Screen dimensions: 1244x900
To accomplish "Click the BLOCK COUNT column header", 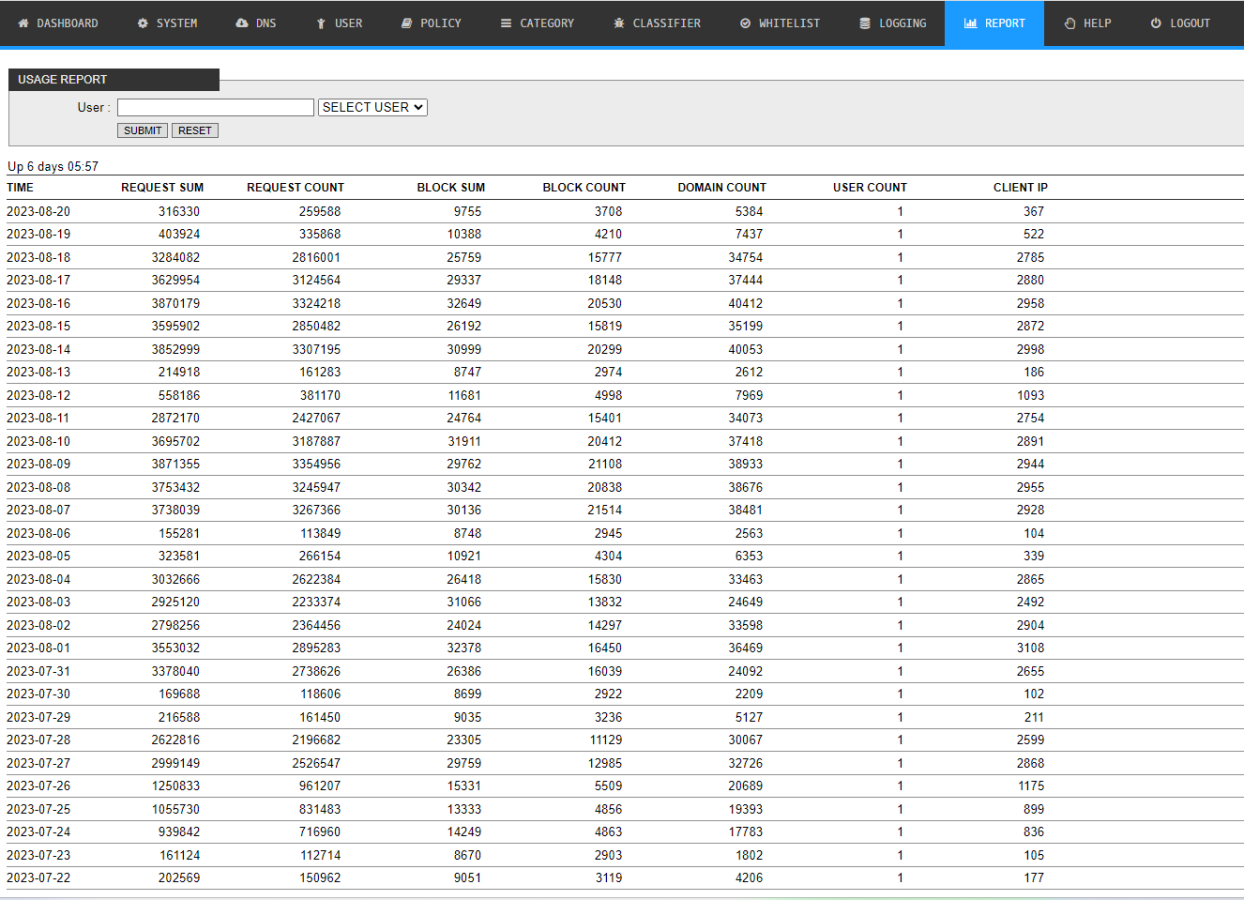I will pyautogui.click(x=584, y=187).
